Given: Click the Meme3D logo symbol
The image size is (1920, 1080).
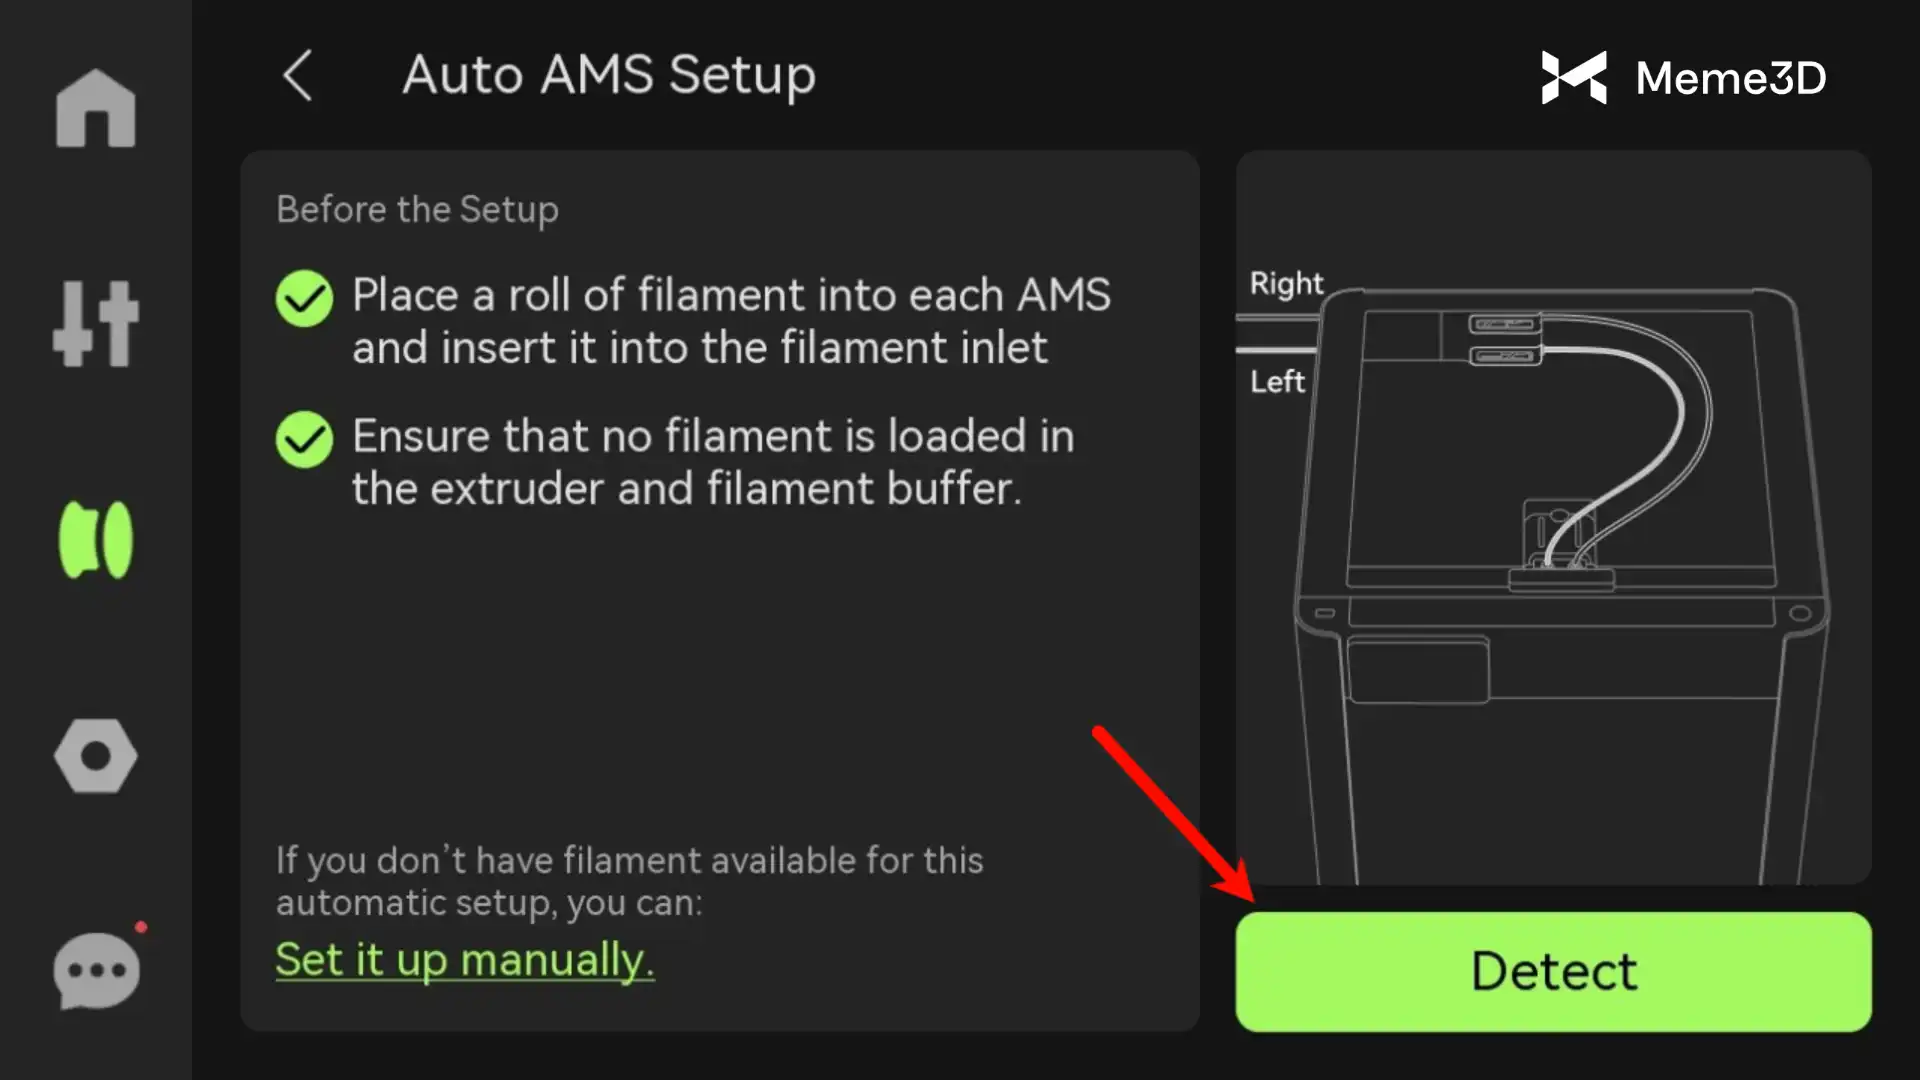Looking at the screenshot, I should click(x=1574, y=78).
